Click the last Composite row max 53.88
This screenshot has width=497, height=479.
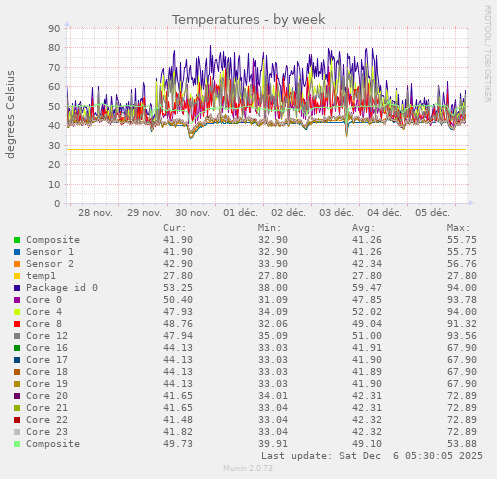[462, 444]
